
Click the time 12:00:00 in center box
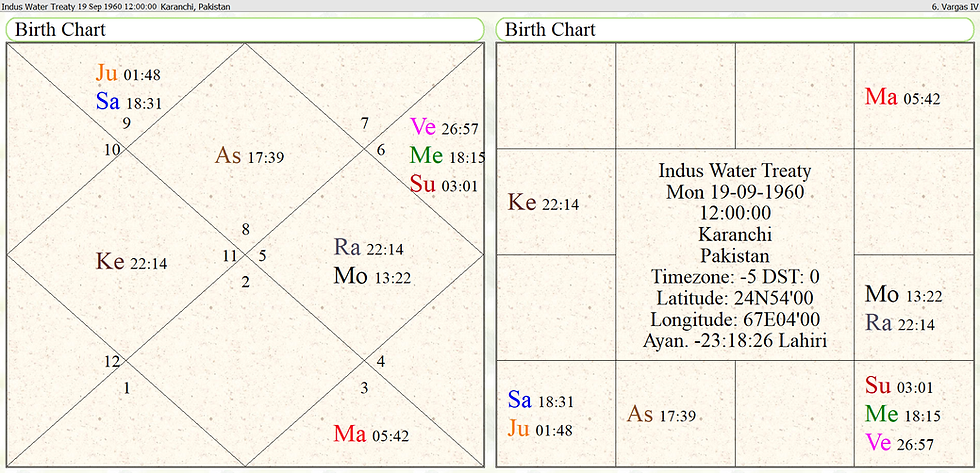(735, 213)
